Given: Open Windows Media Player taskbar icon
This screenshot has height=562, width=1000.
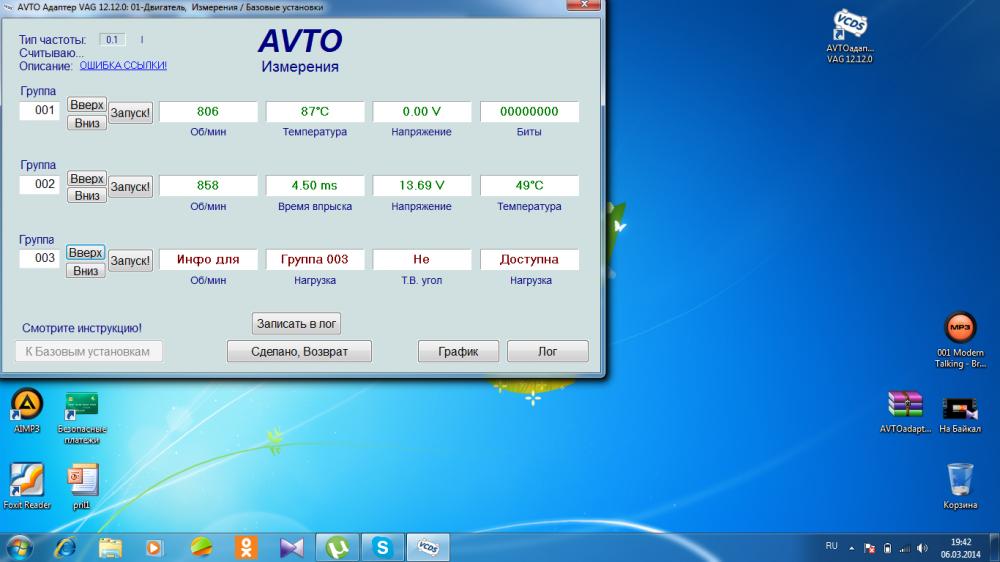Looking at the screenshot, I should [154, 548].
